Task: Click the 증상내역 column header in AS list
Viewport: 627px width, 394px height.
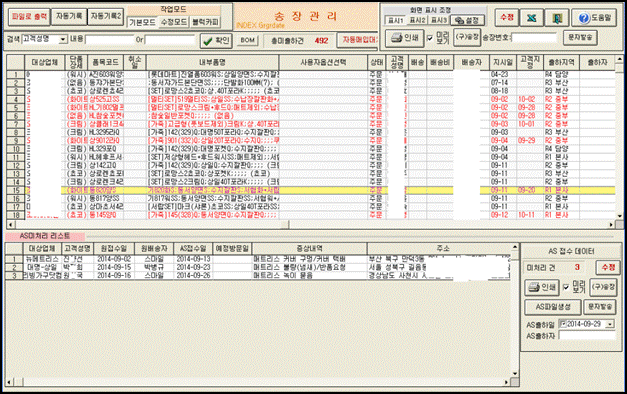Action: point(309,248)
